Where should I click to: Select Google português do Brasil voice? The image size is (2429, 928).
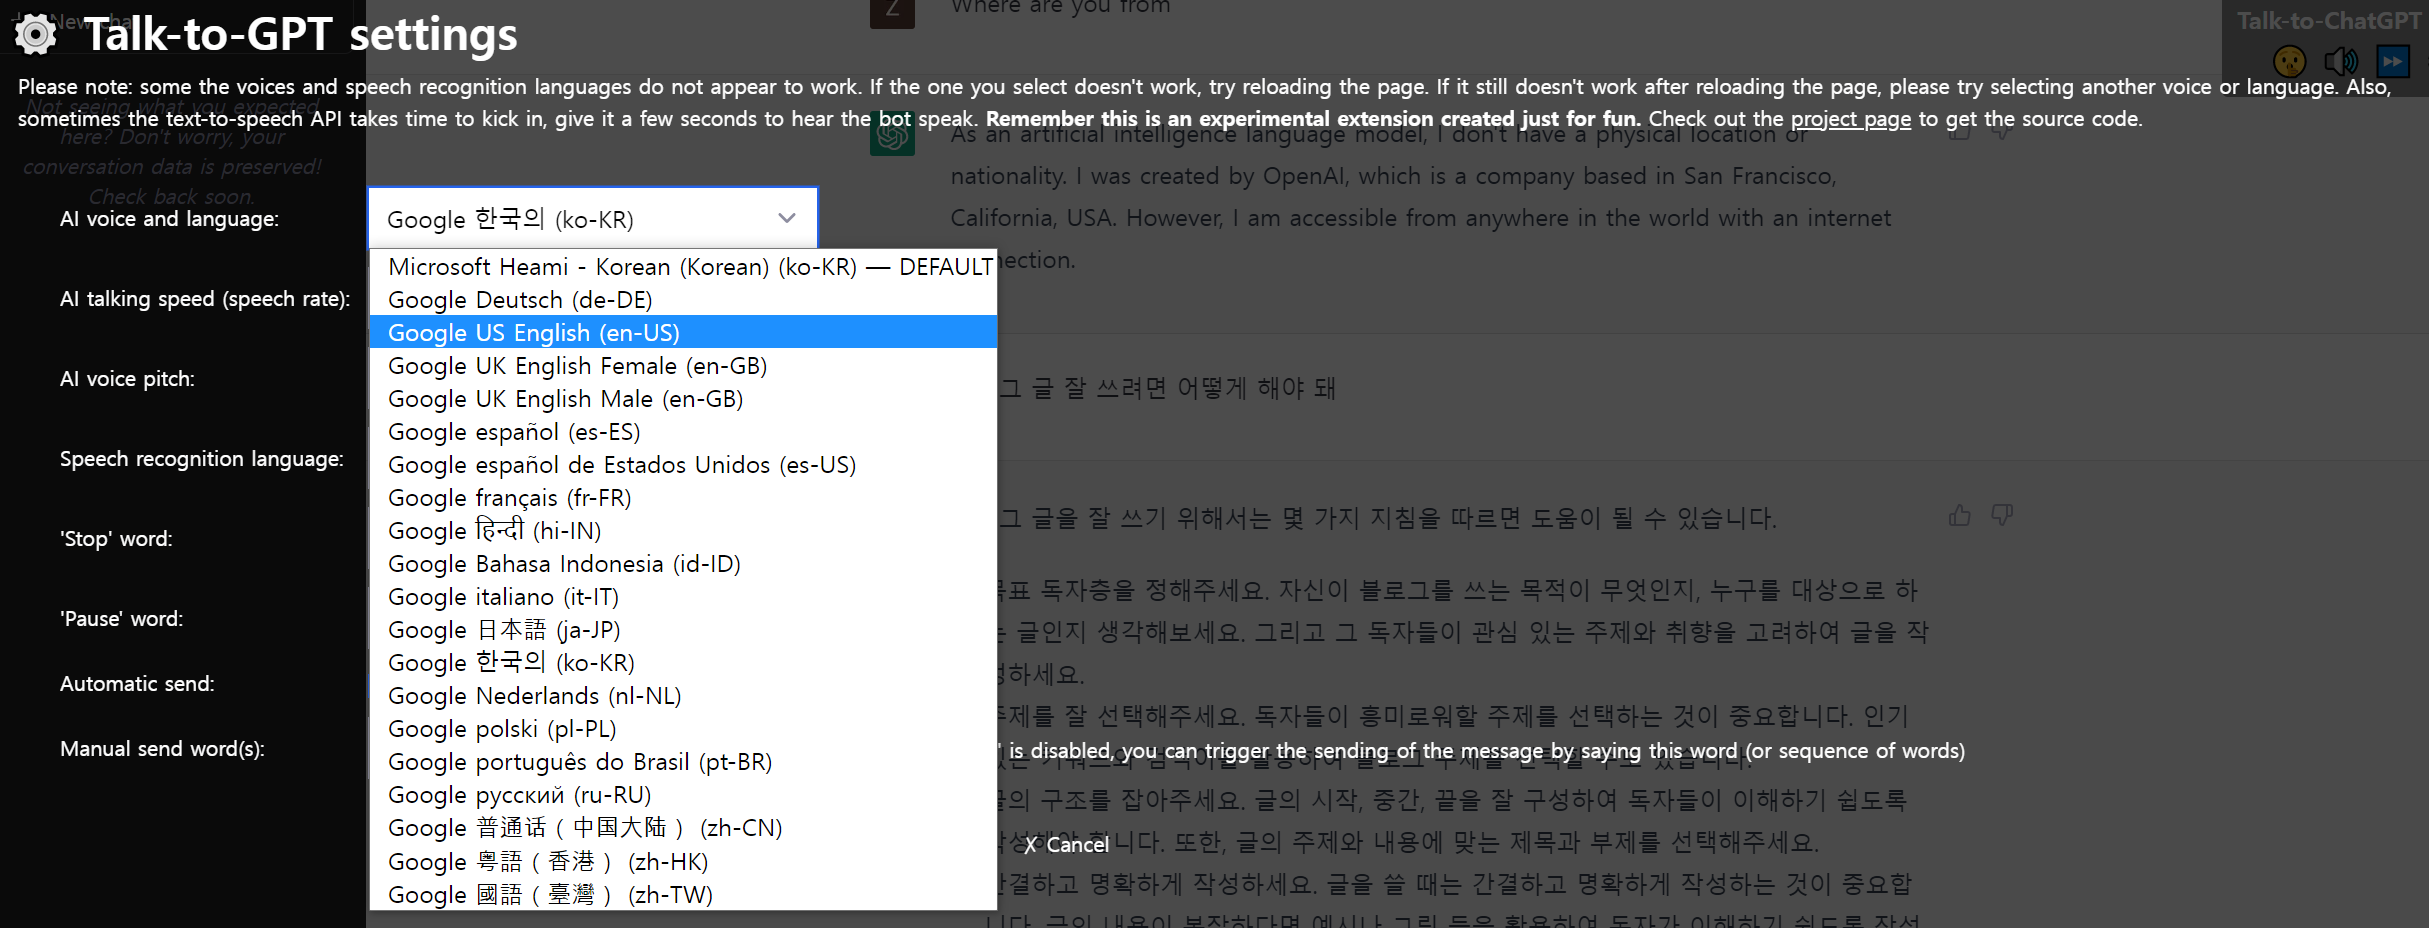[x=683, y=762]
